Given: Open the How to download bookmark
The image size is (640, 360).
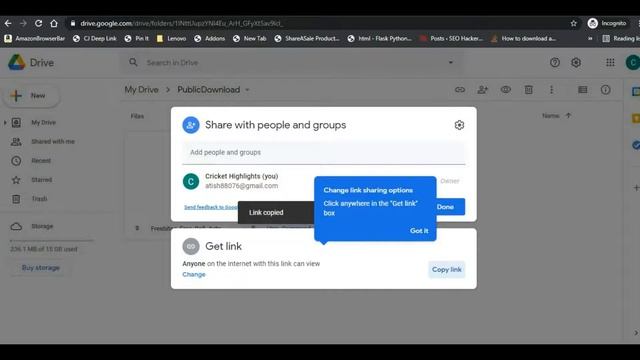Looking at the screenshot, I should [524, 38].
